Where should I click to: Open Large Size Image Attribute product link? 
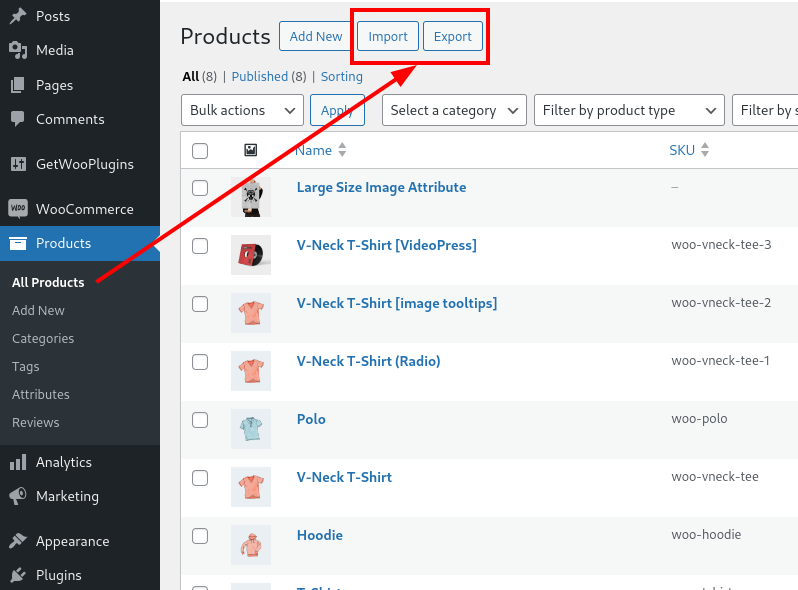click(381, 187)
